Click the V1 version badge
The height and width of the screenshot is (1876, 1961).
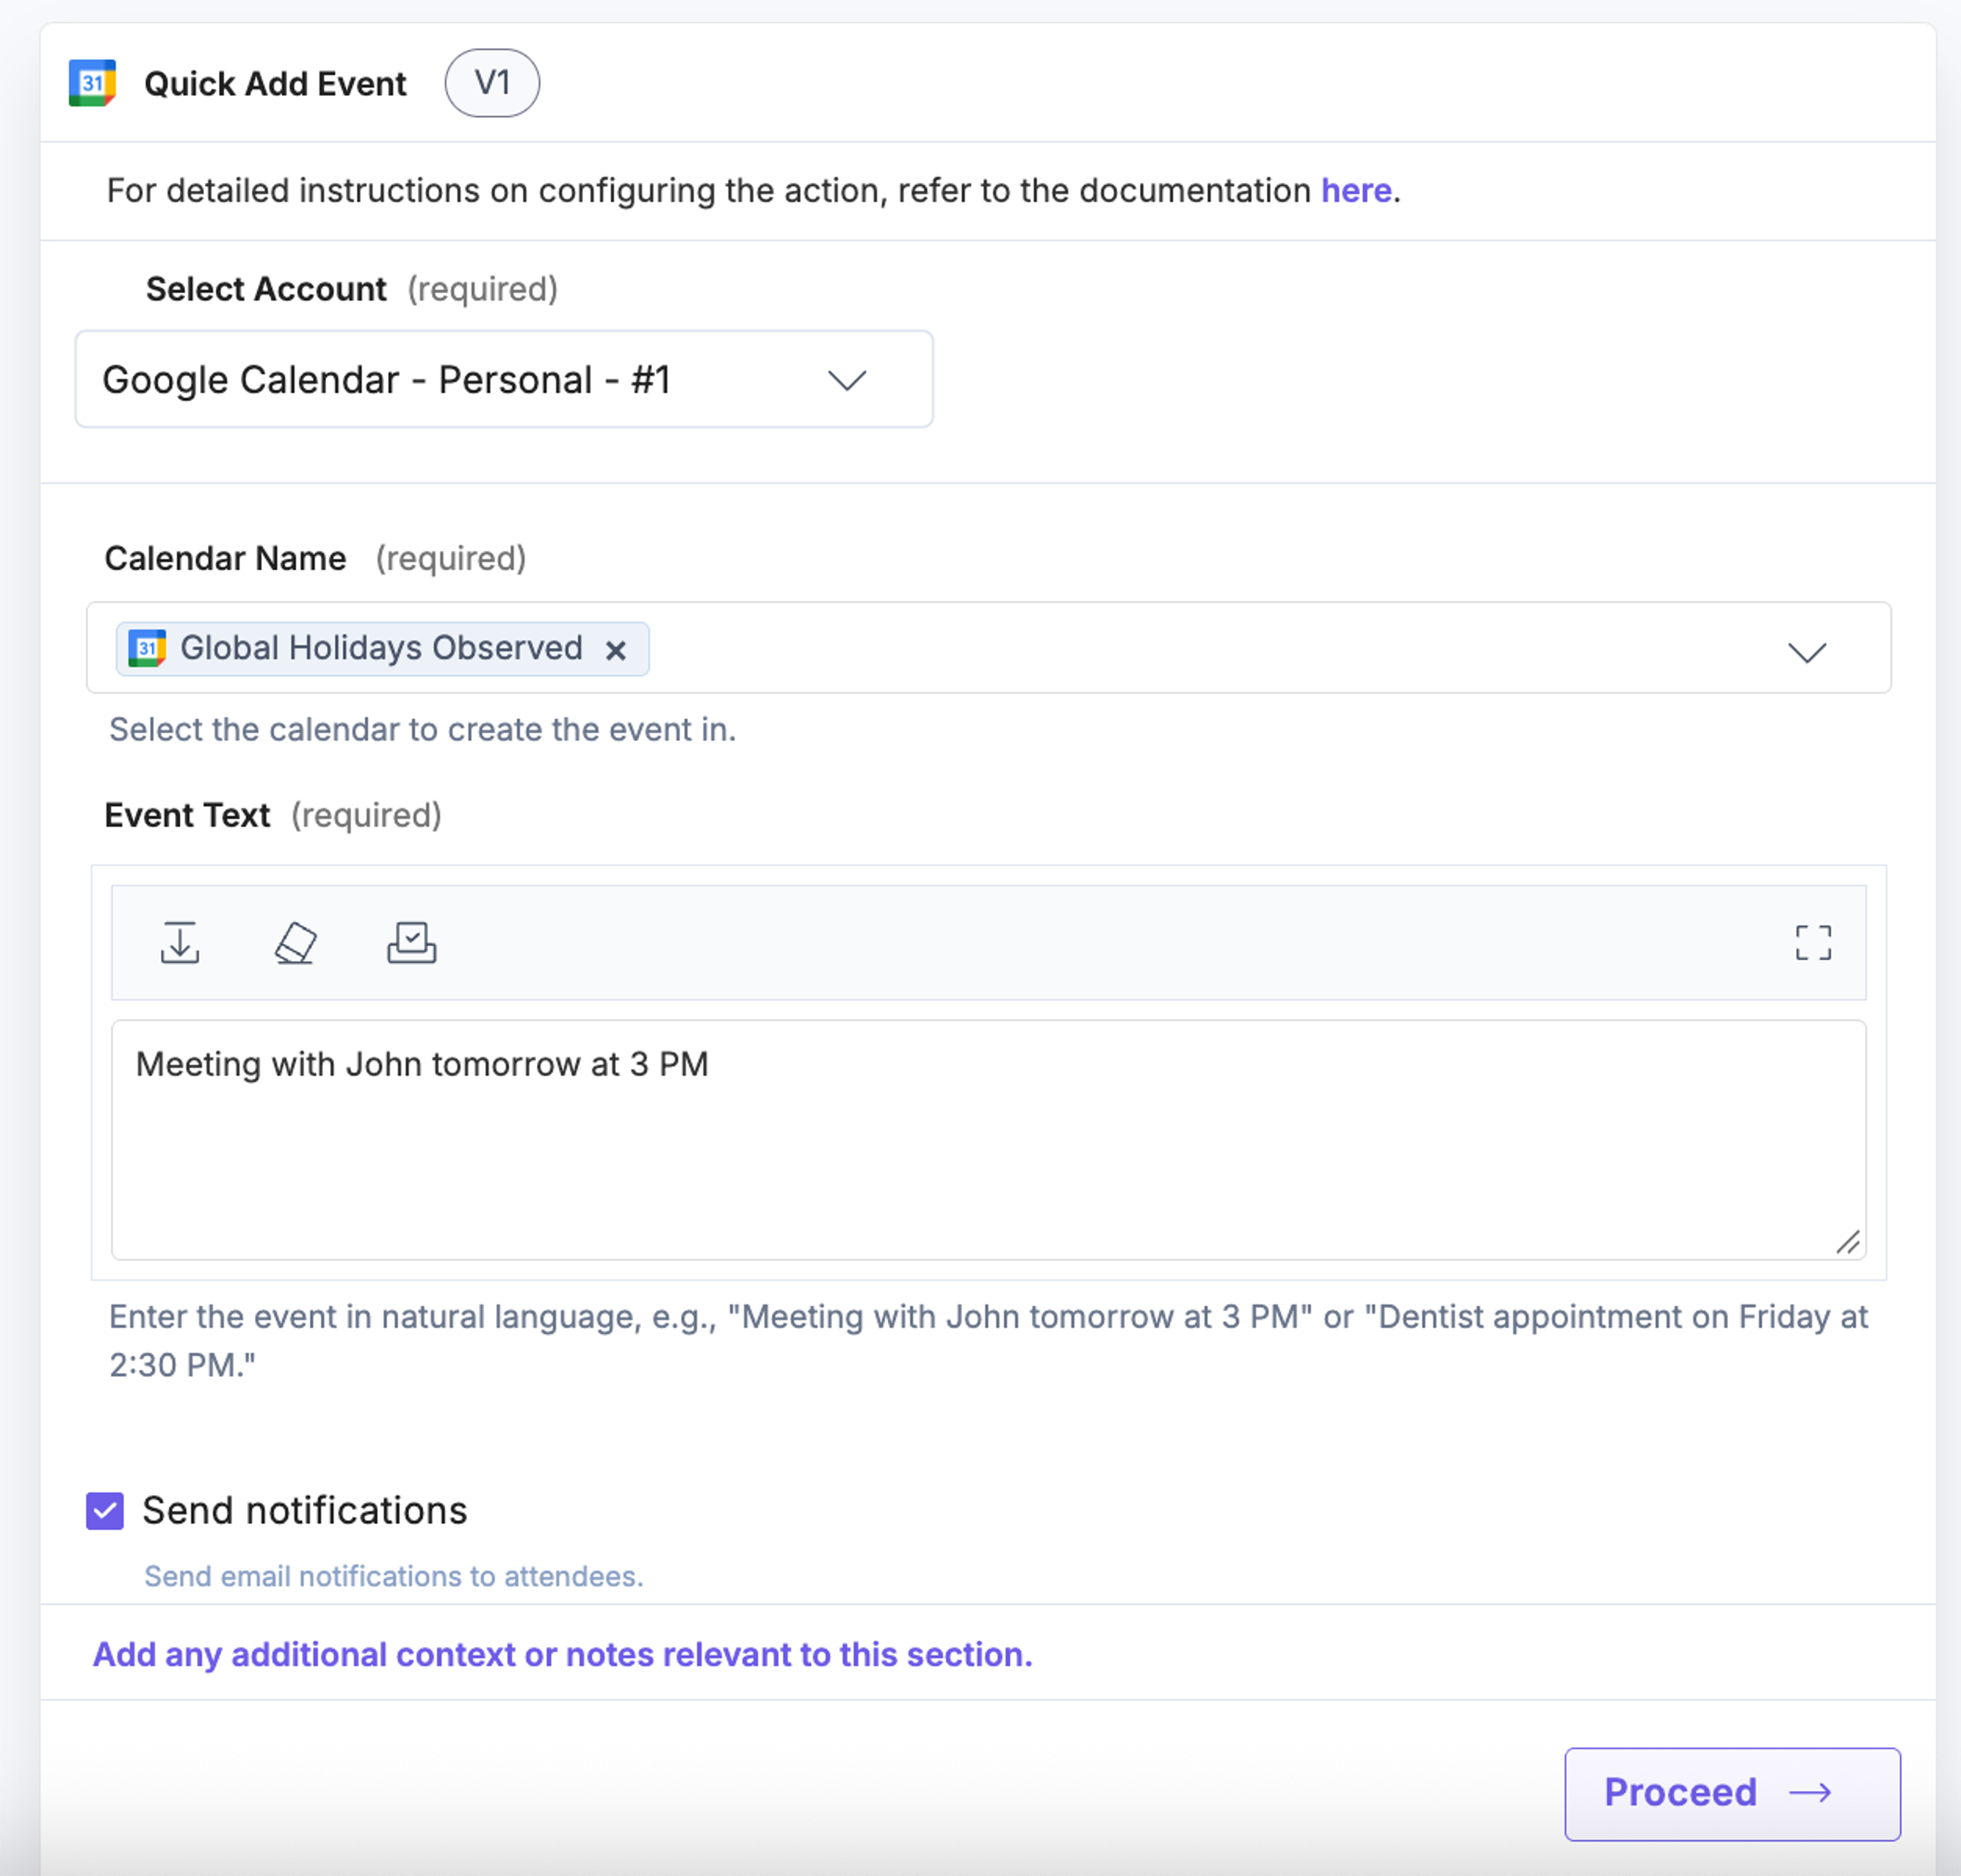pos(492,83)
